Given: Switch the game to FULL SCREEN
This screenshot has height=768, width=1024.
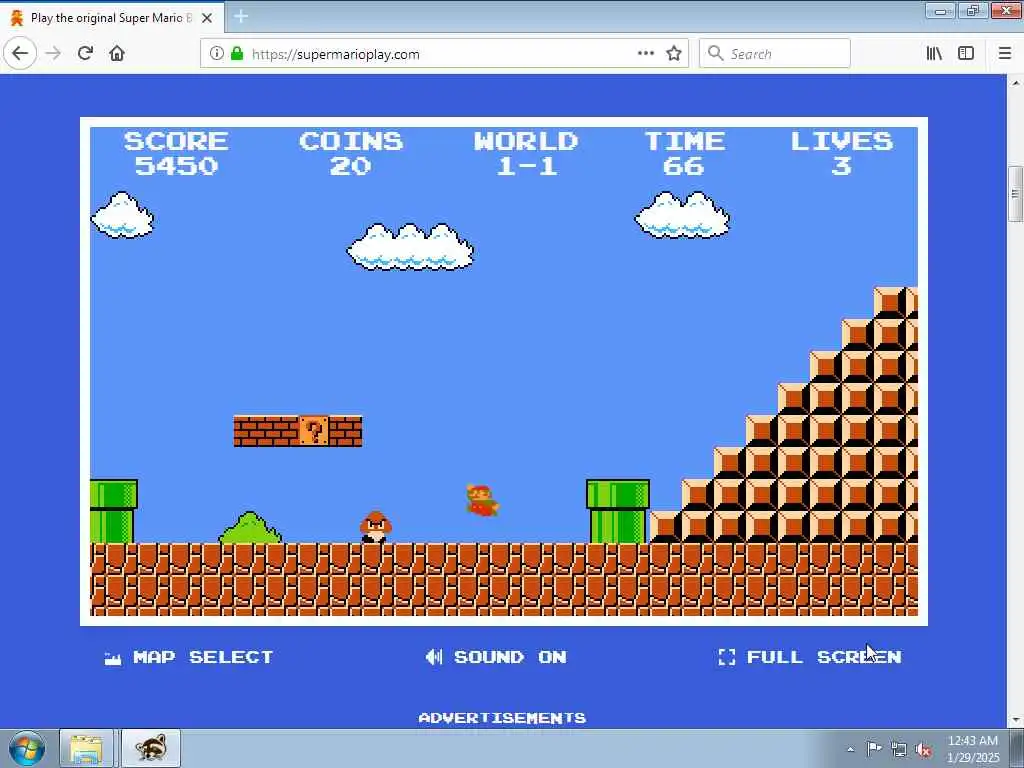Looking at the screenshot, I should [x=810, y=657].
